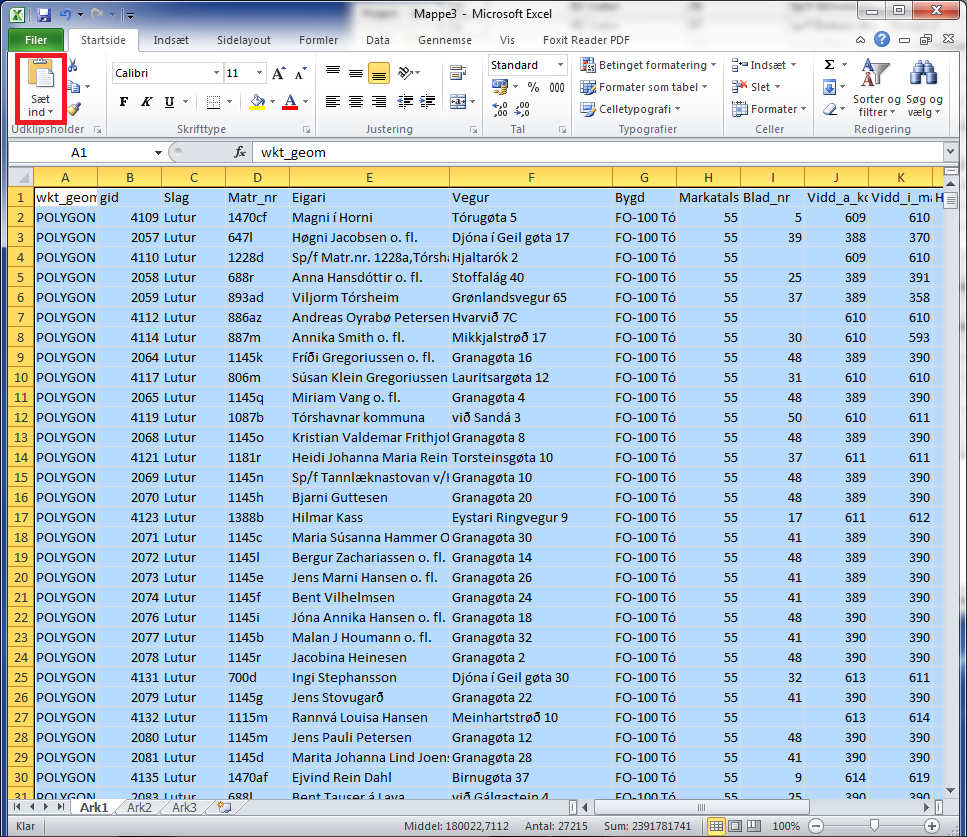Switch to the Indsæt ribbon tab

coord(171,40)
